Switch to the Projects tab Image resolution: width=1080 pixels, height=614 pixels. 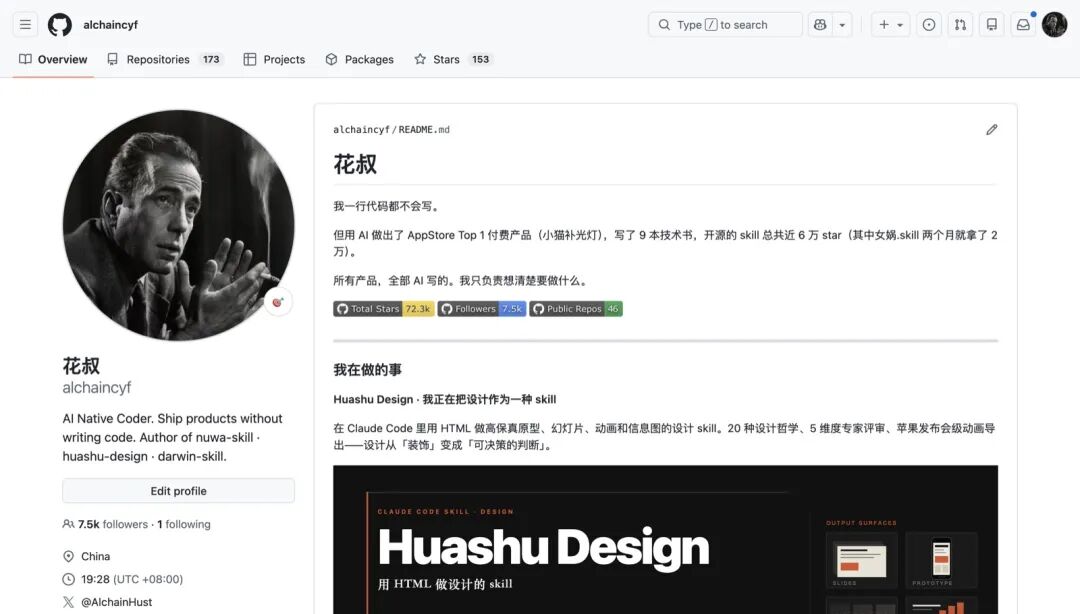[274, 59]
